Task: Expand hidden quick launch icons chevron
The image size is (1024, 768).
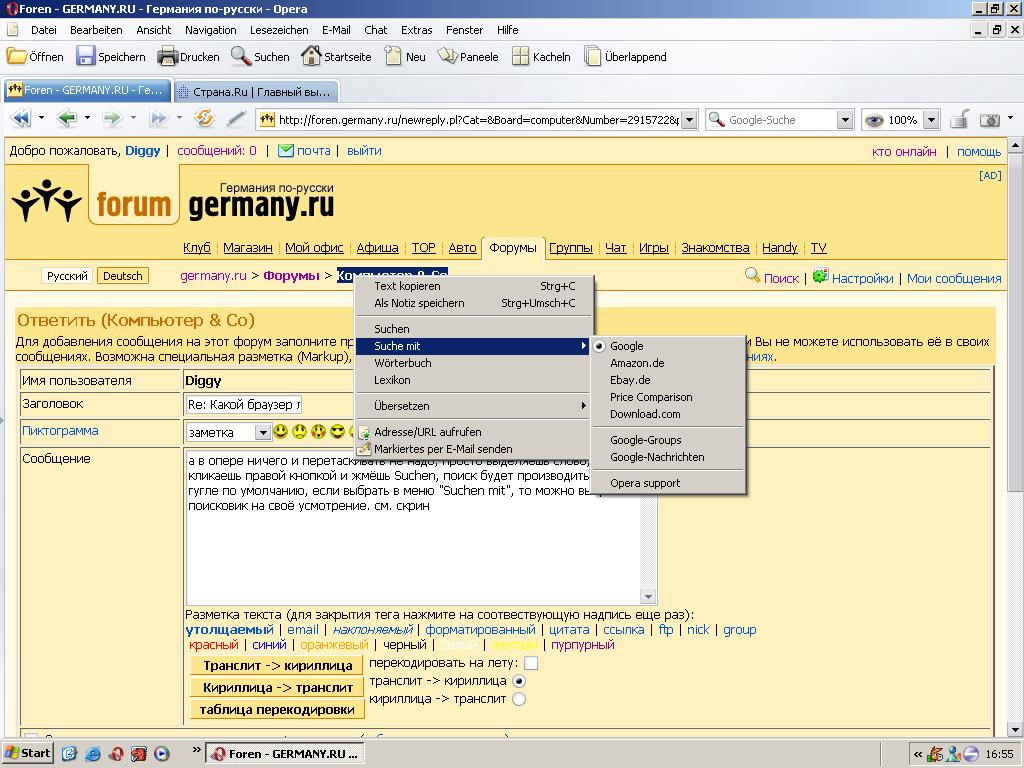Action: (x=196, y=750)
